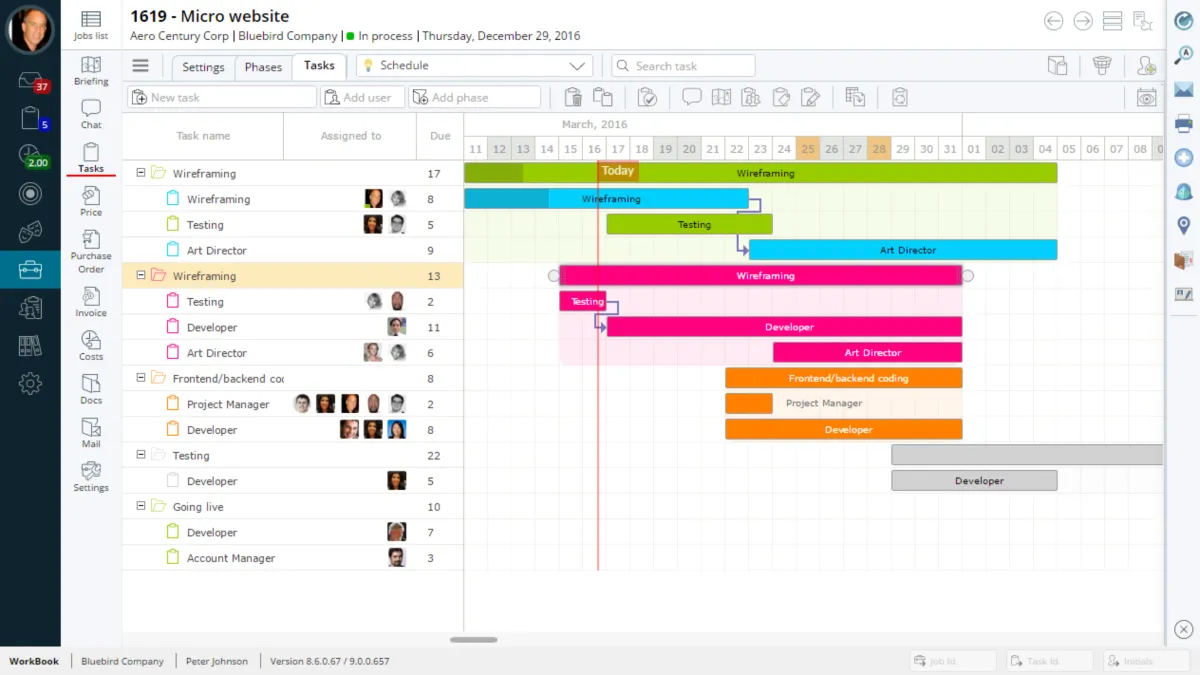Open the briefcase jobs module
This screenshot has height=675, width=1200.
(x=30, y=269)
